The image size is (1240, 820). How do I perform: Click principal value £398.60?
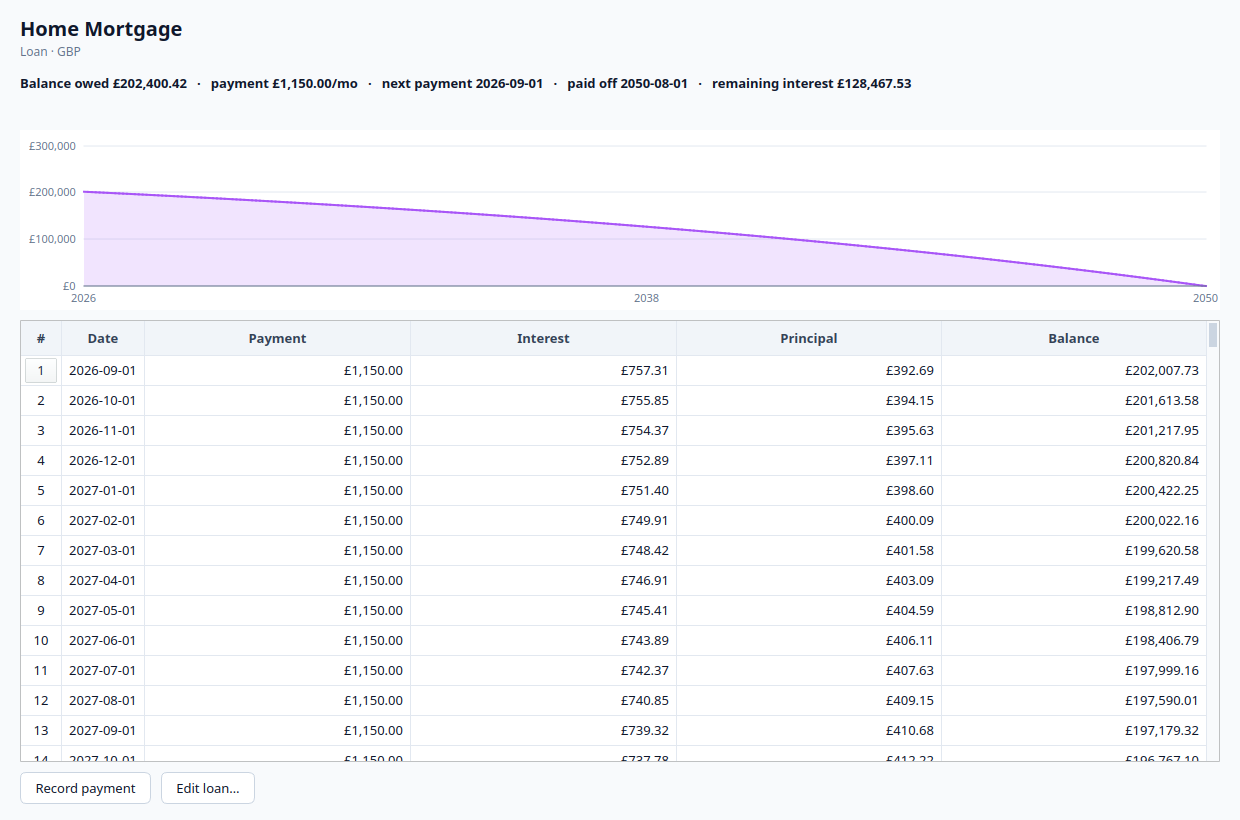[910, 491]
